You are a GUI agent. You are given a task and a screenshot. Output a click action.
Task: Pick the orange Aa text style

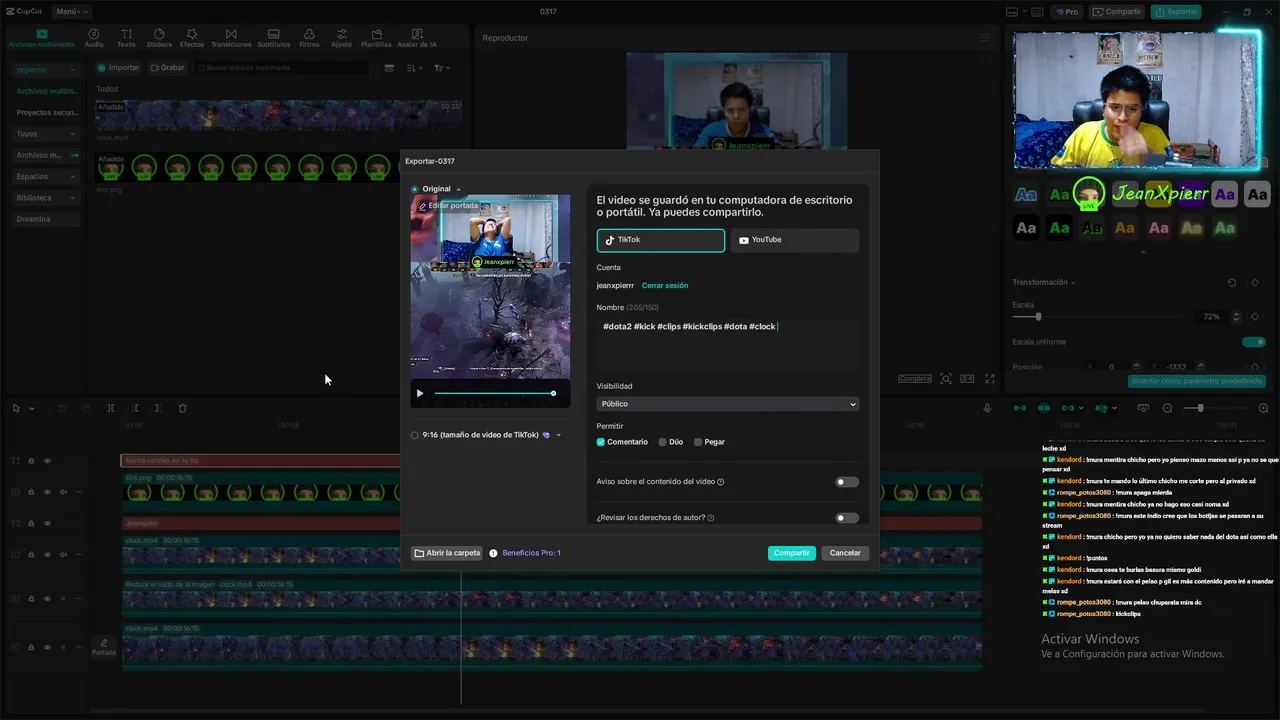[1125, 228]
